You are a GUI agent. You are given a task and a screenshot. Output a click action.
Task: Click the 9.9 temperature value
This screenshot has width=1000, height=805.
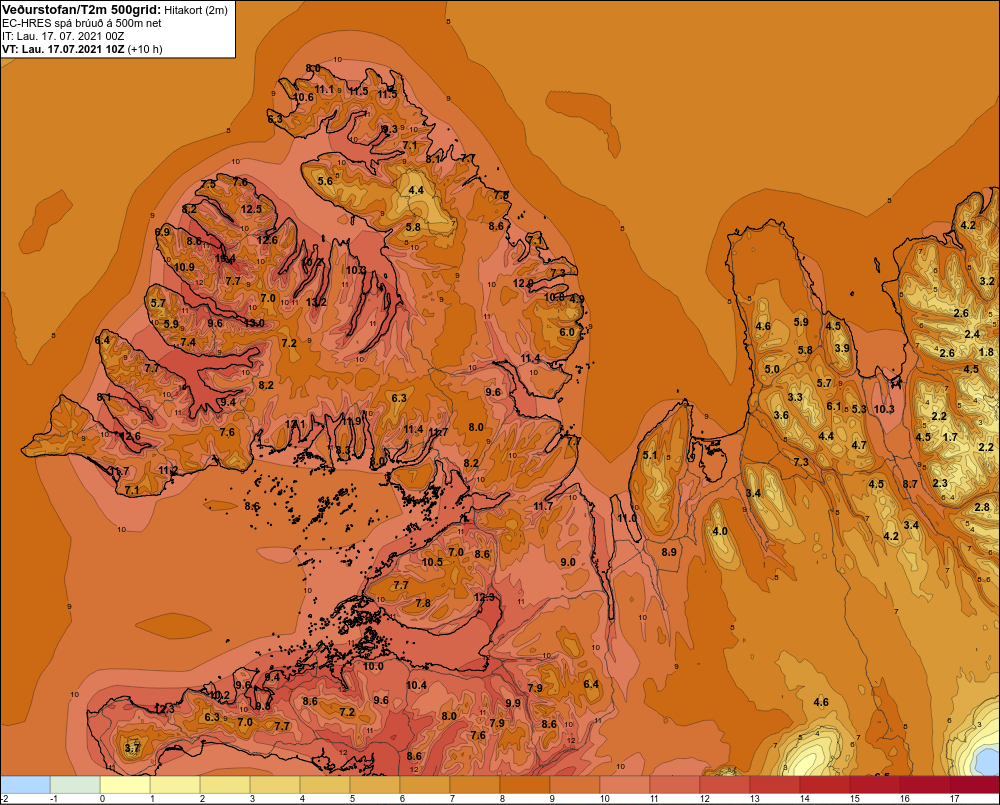[513, 704]
